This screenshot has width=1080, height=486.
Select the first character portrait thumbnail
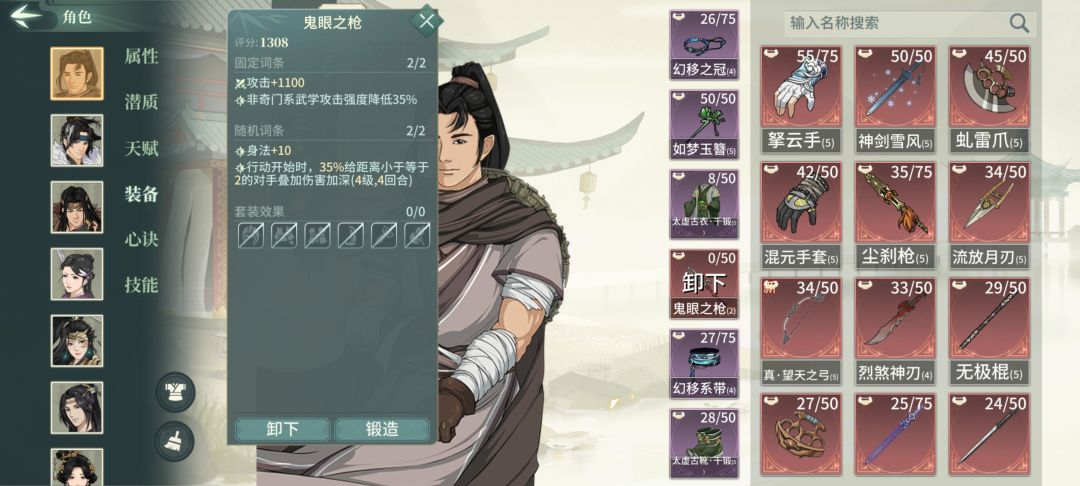pyautogui.click(x=77, y=74)
